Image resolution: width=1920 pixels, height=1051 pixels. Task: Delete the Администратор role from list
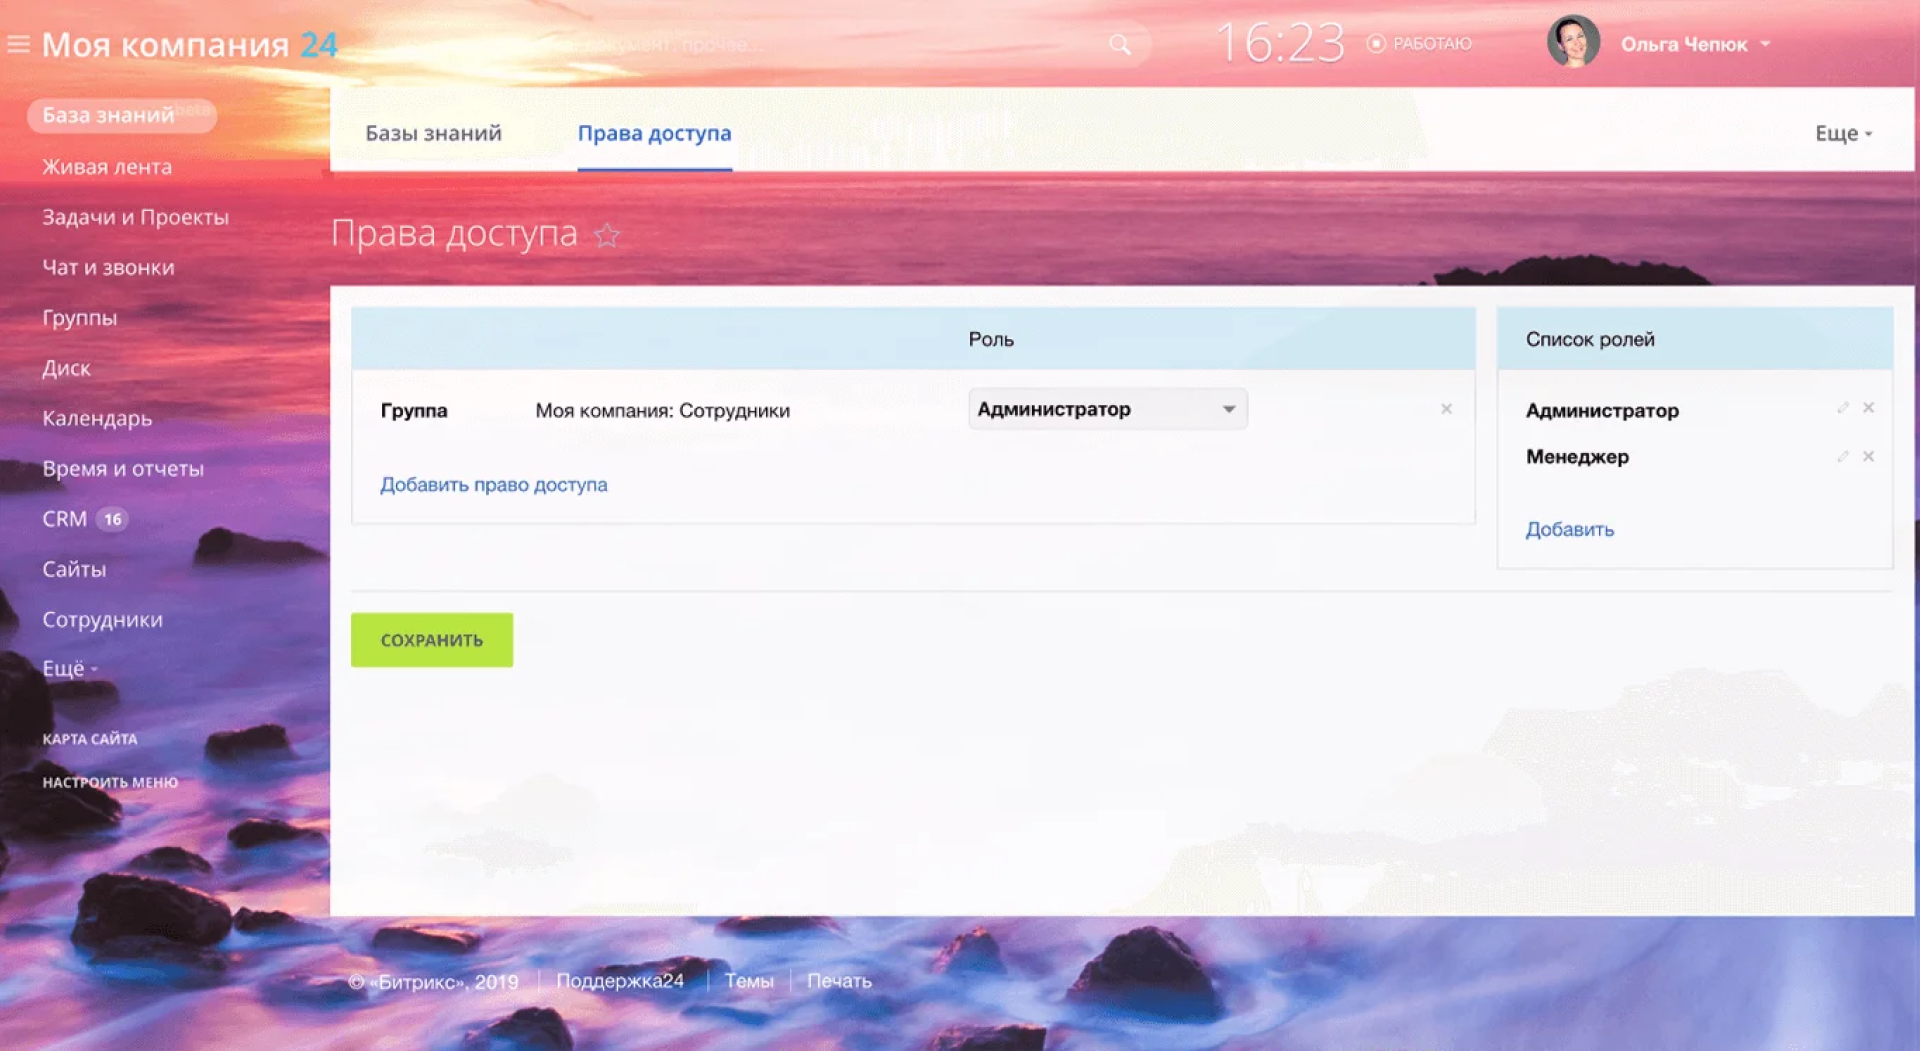[x=1868, y=408]
